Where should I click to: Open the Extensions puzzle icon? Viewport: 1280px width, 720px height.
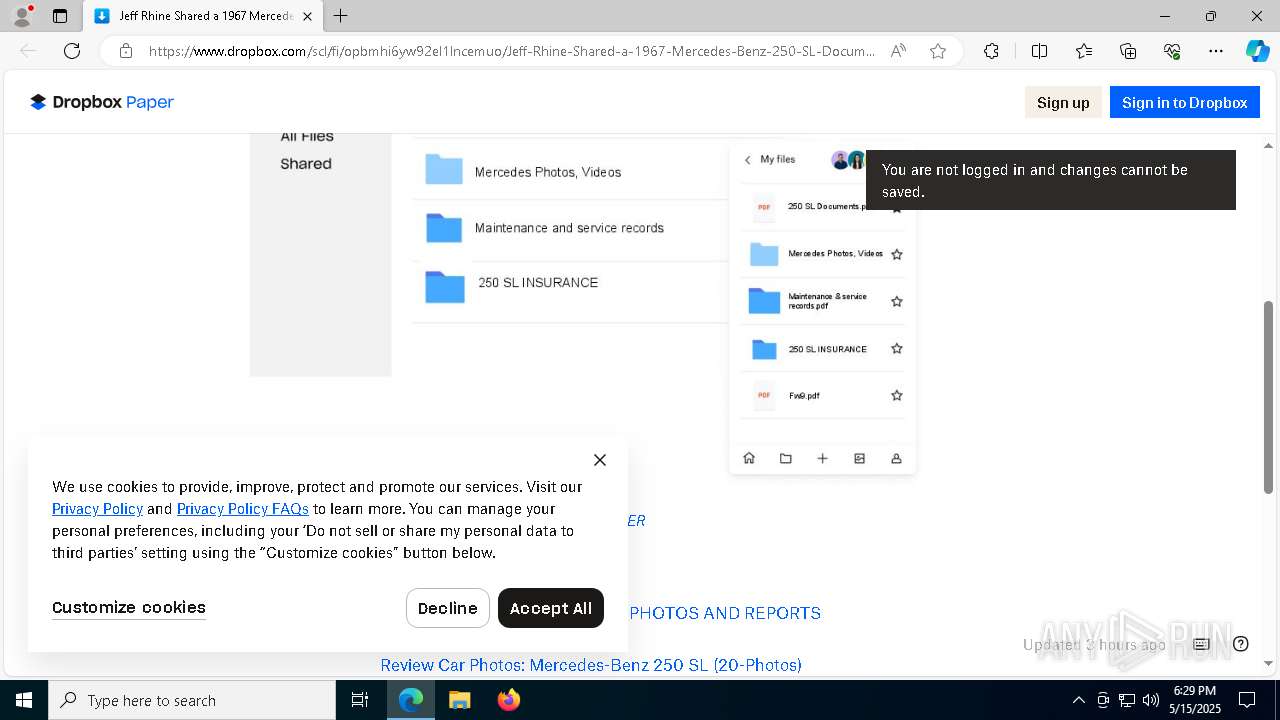pyautogui.click(x=991, y=51)
